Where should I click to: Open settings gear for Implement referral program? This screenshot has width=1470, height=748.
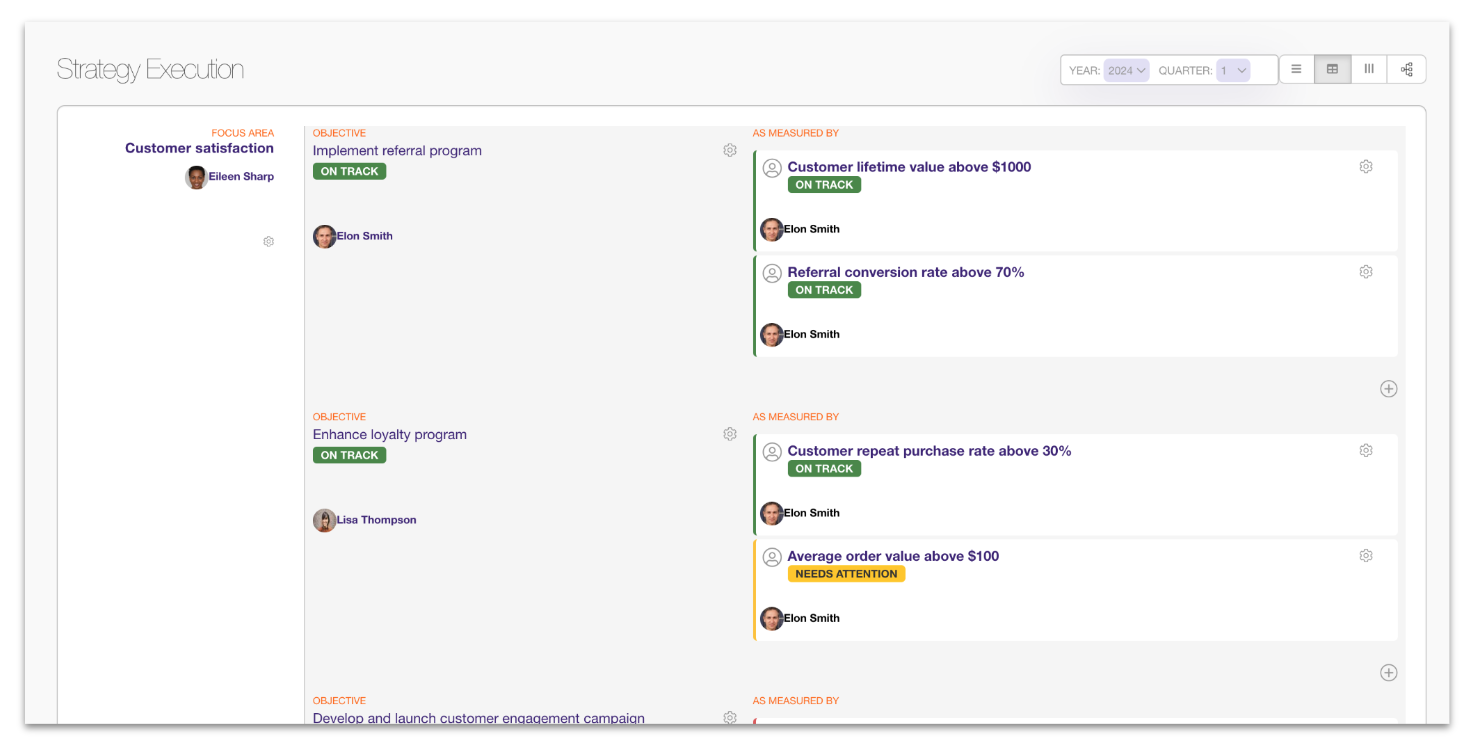[x=730, y=151]
